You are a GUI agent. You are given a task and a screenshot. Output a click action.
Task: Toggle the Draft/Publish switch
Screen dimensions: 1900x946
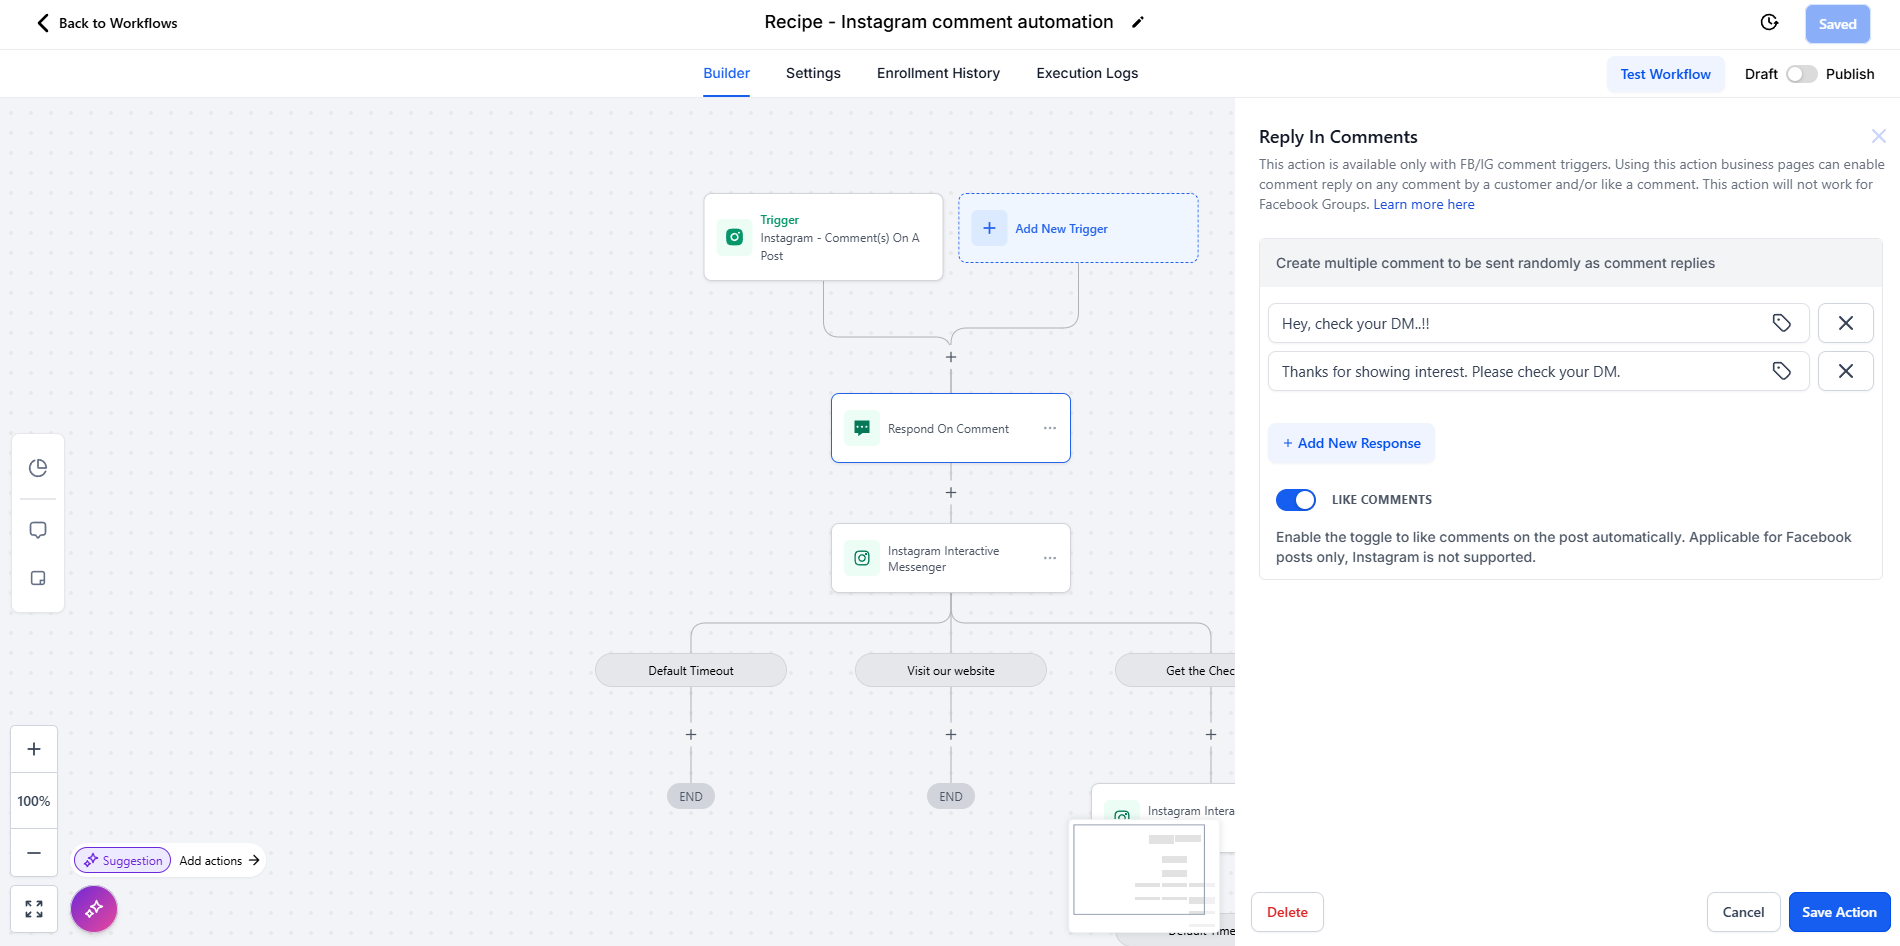1801,74
